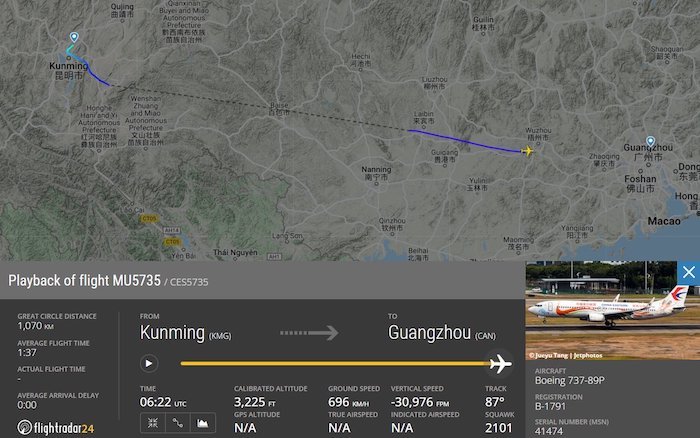The image size is (700, 438).
Task: Click the yellow playback progress bar
Action: (335, 363)
